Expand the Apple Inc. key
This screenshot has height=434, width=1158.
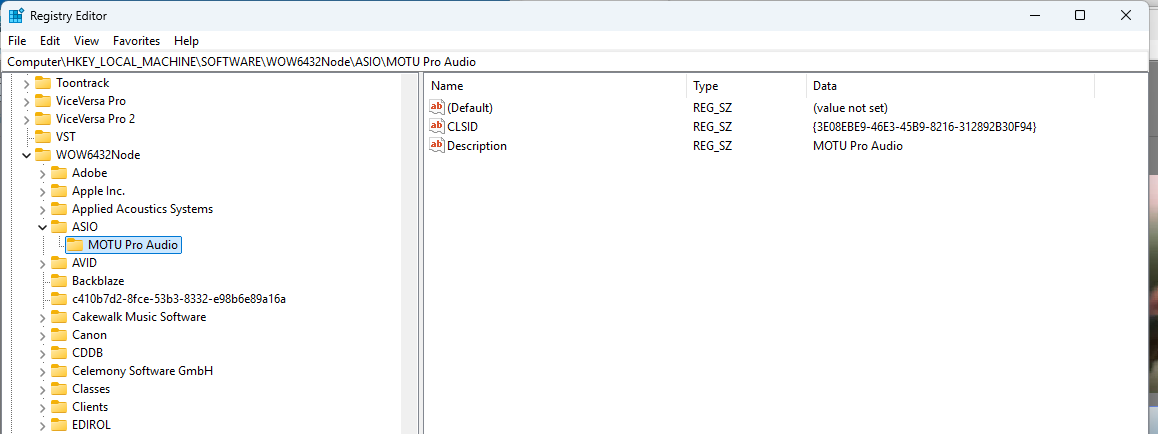pos(43,191)
